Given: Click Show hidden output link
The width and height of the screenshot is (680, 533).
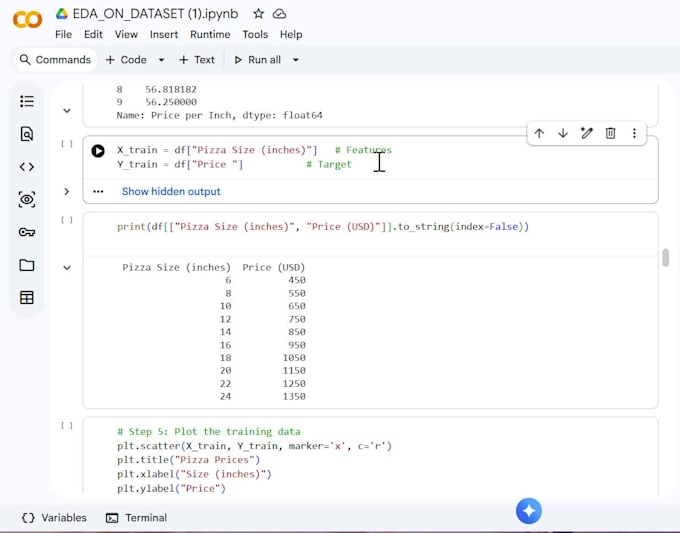Looking at the screenshot, I should coord(171,191).
